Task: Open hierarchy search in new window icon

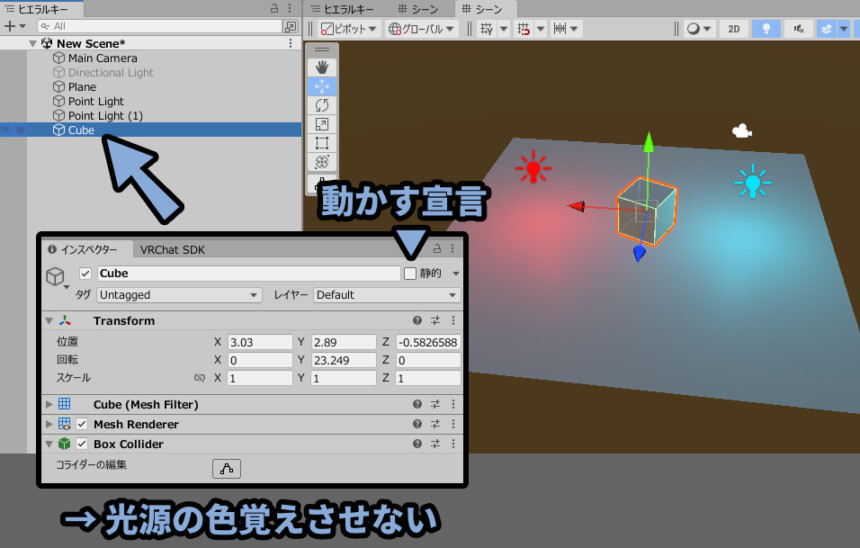Action: click(290, 26)
